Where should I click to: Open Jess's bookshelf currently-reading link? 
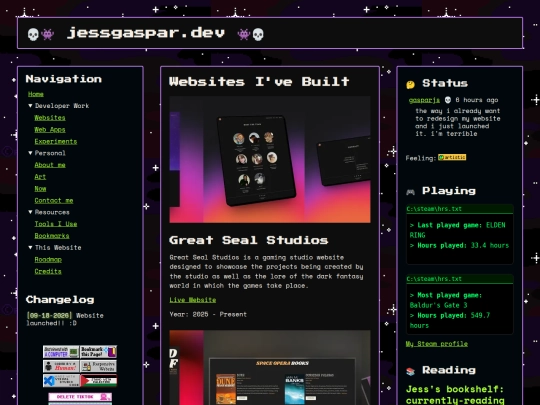click(x=455, y=395)
